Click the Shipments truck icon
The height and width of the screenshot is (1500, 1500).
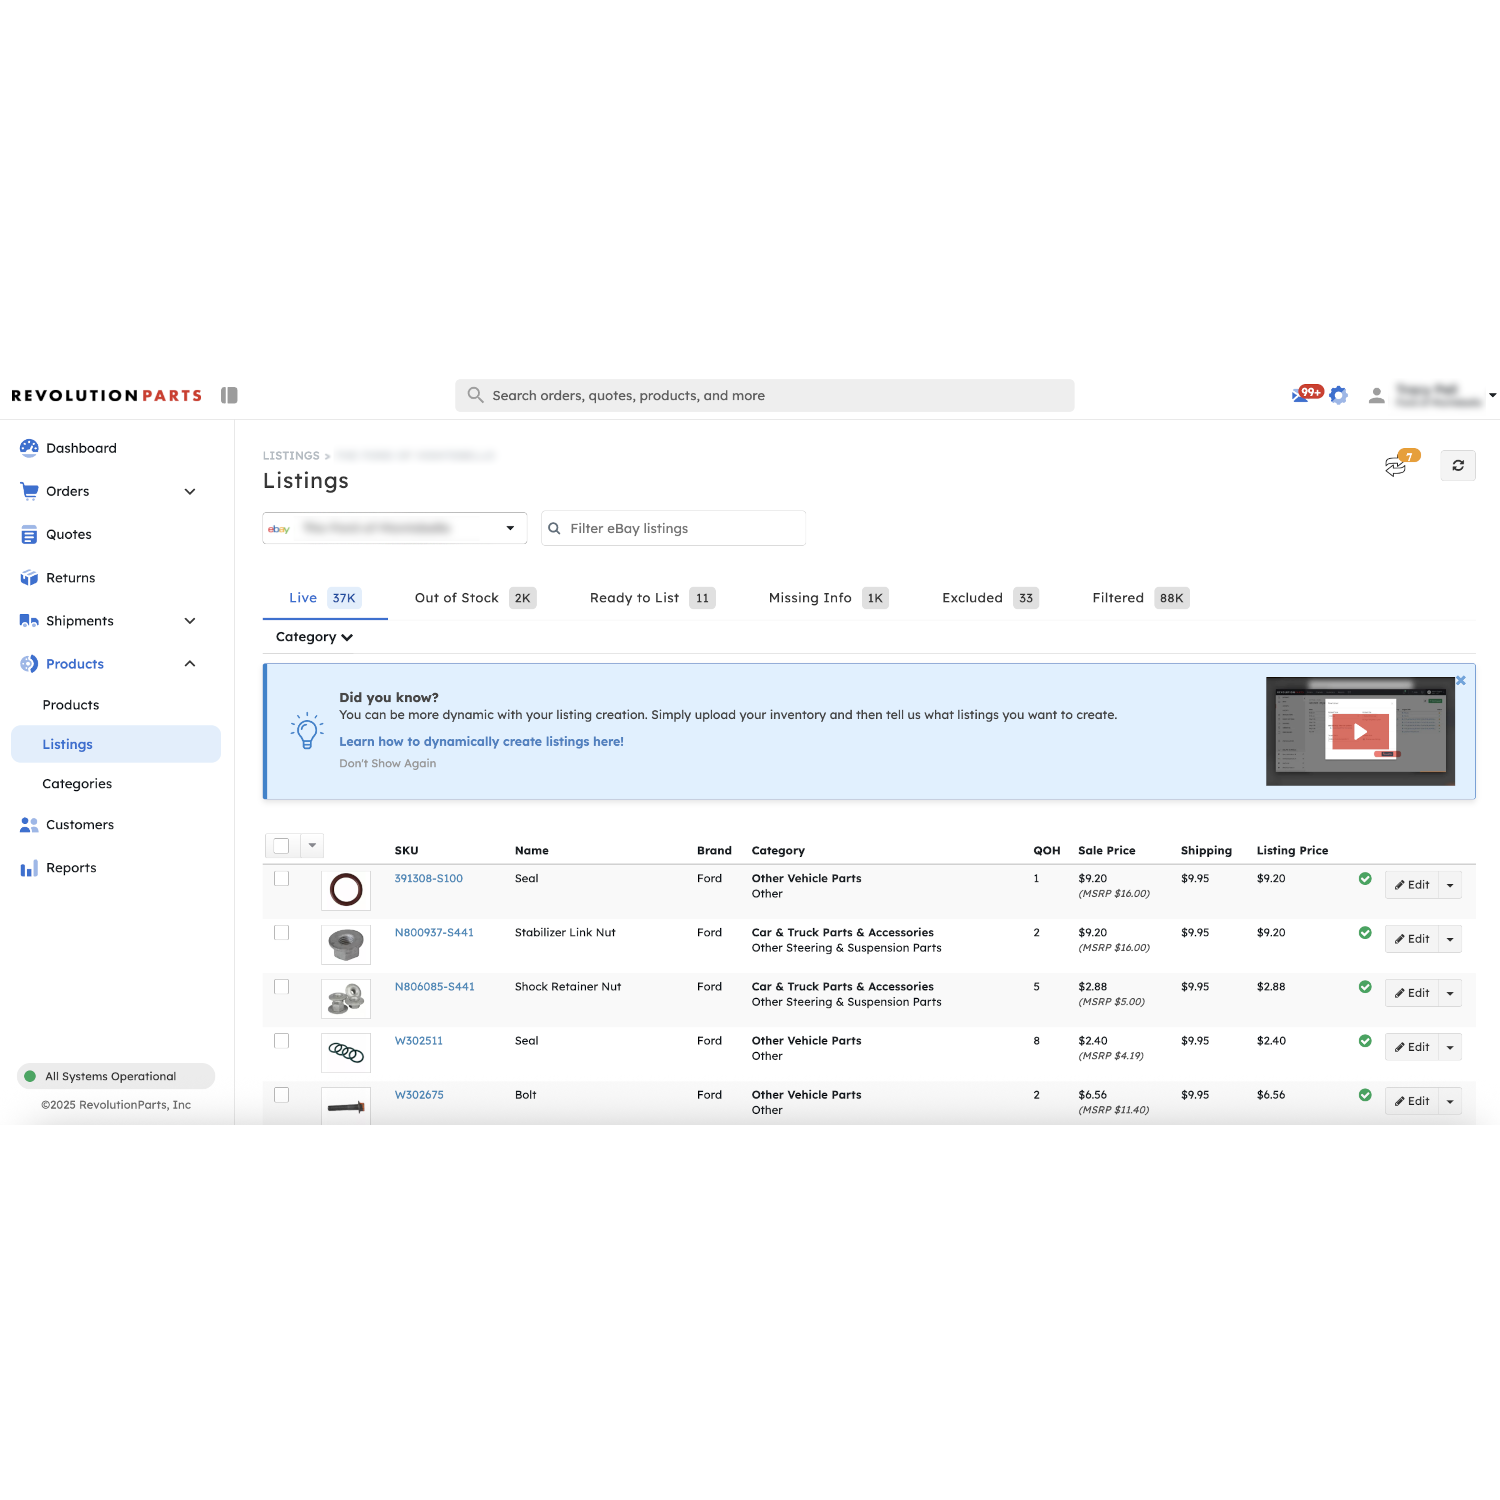[x=29, y=621]
